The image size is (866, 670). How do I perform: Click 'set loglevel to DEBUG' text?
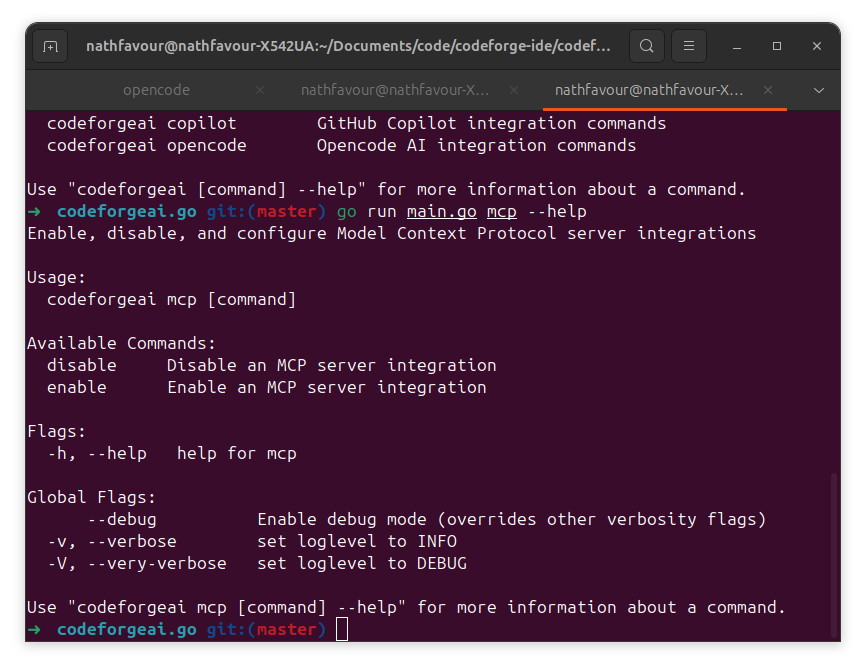click(362, 563)
